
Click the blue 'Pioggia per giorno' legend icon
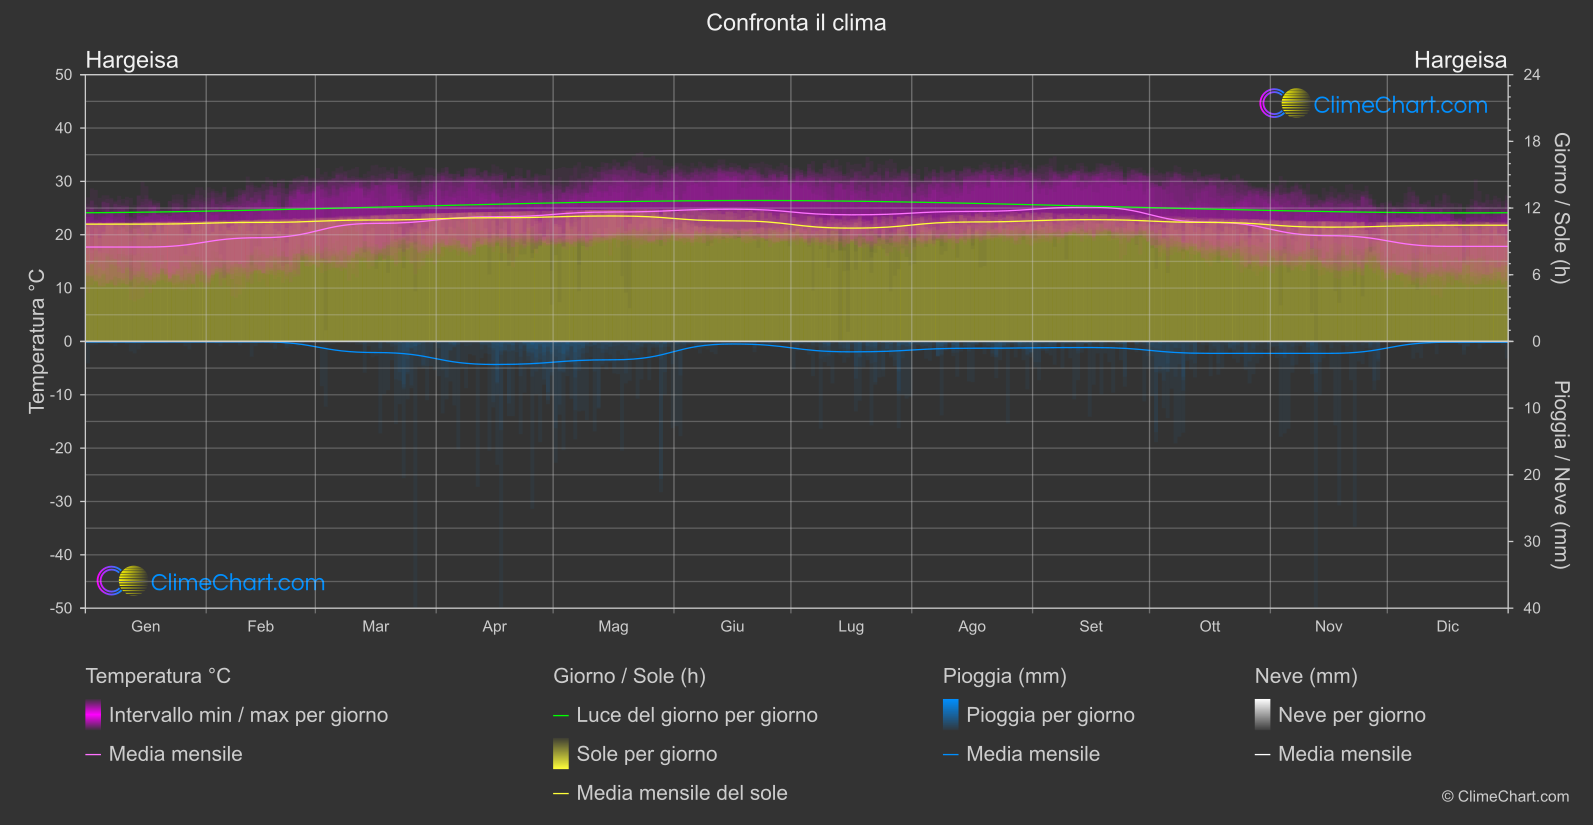pyautogui.click(x=951, y=715)
